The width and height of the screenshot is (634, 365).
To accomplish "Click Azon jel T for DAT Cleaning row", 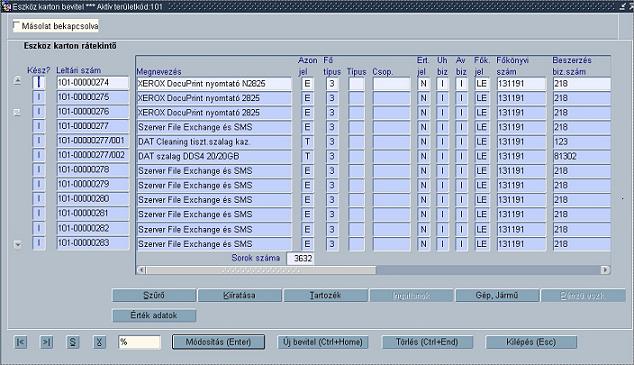I will pyautogui.click(x=307, y=142).
